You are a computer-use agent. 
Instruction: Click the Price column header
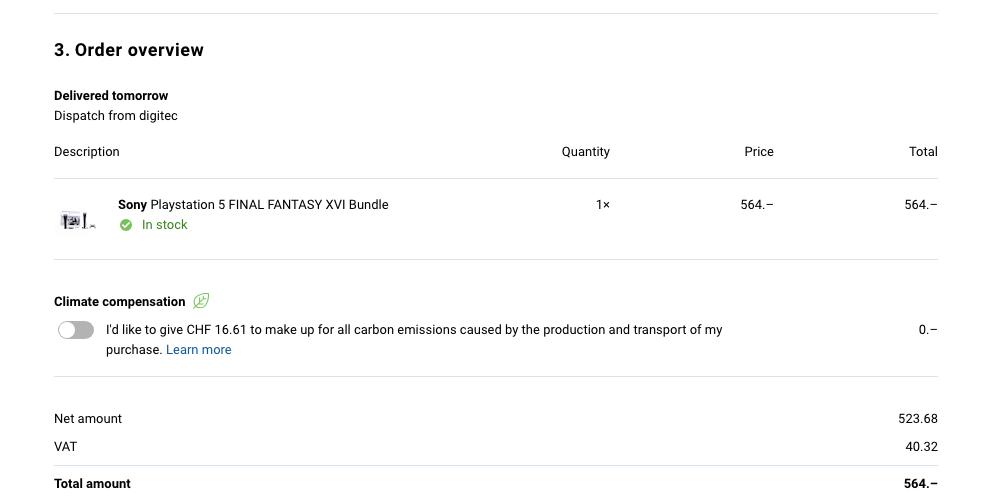click(x=759, y=152)
